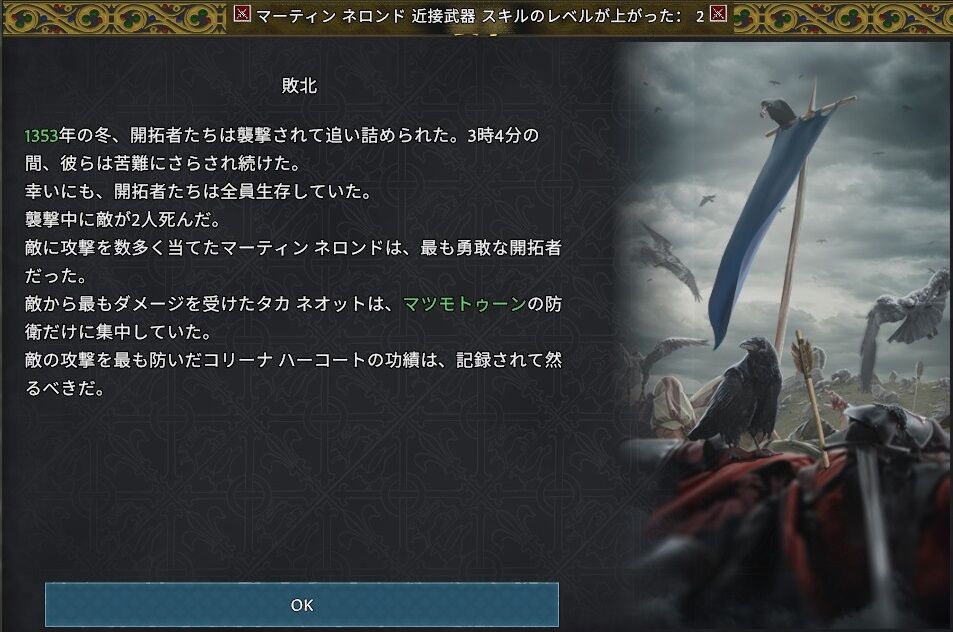Click the 敗北 title heading
This screenshot has width=953, height=632.
pyautogui.click(x=299, y=86)
